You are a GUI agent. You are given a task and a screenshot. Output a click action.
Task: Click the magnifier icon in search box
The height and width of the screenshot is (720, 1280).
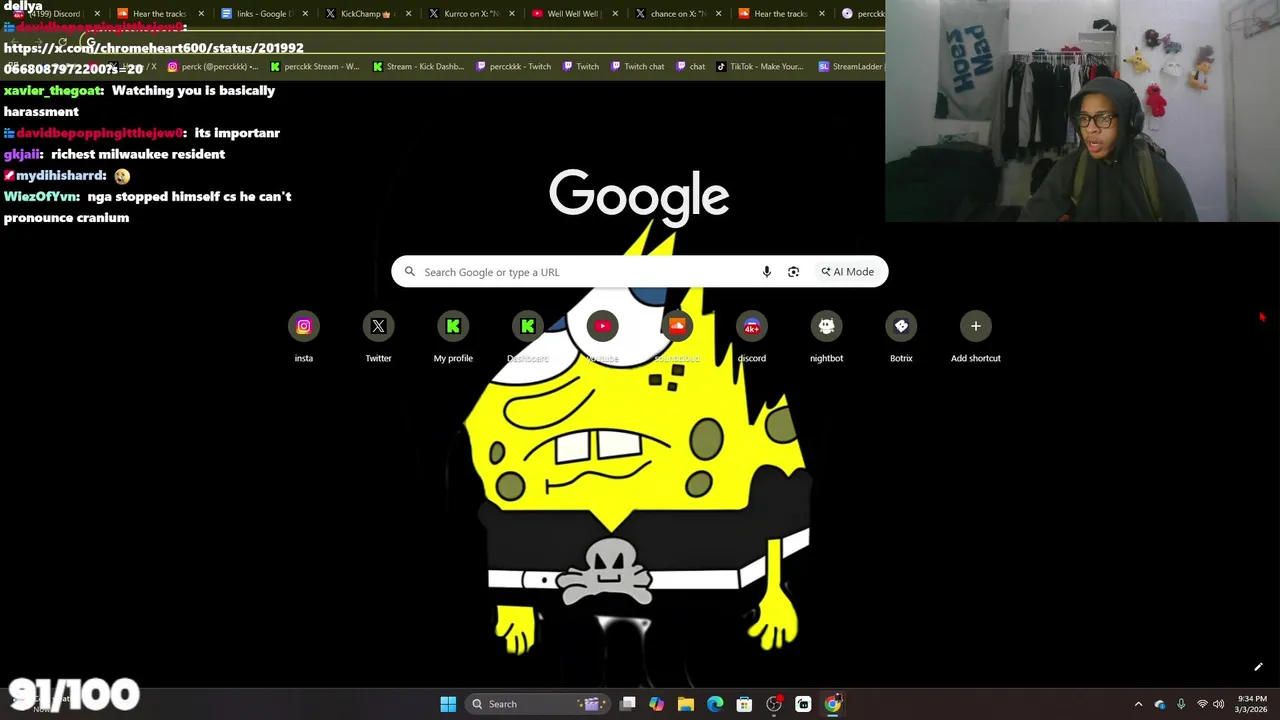[x=410, y=272]
